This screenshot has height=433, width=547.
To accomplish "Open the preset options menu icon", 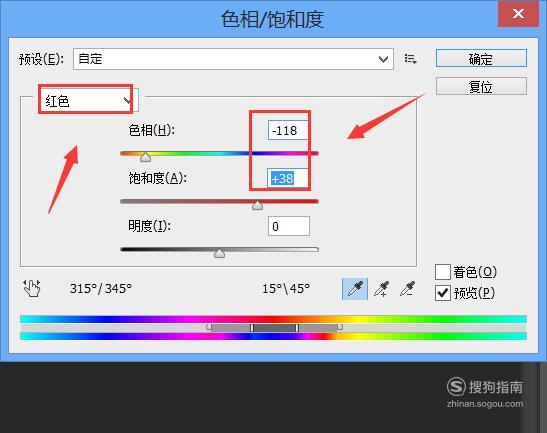I will 410,59.
